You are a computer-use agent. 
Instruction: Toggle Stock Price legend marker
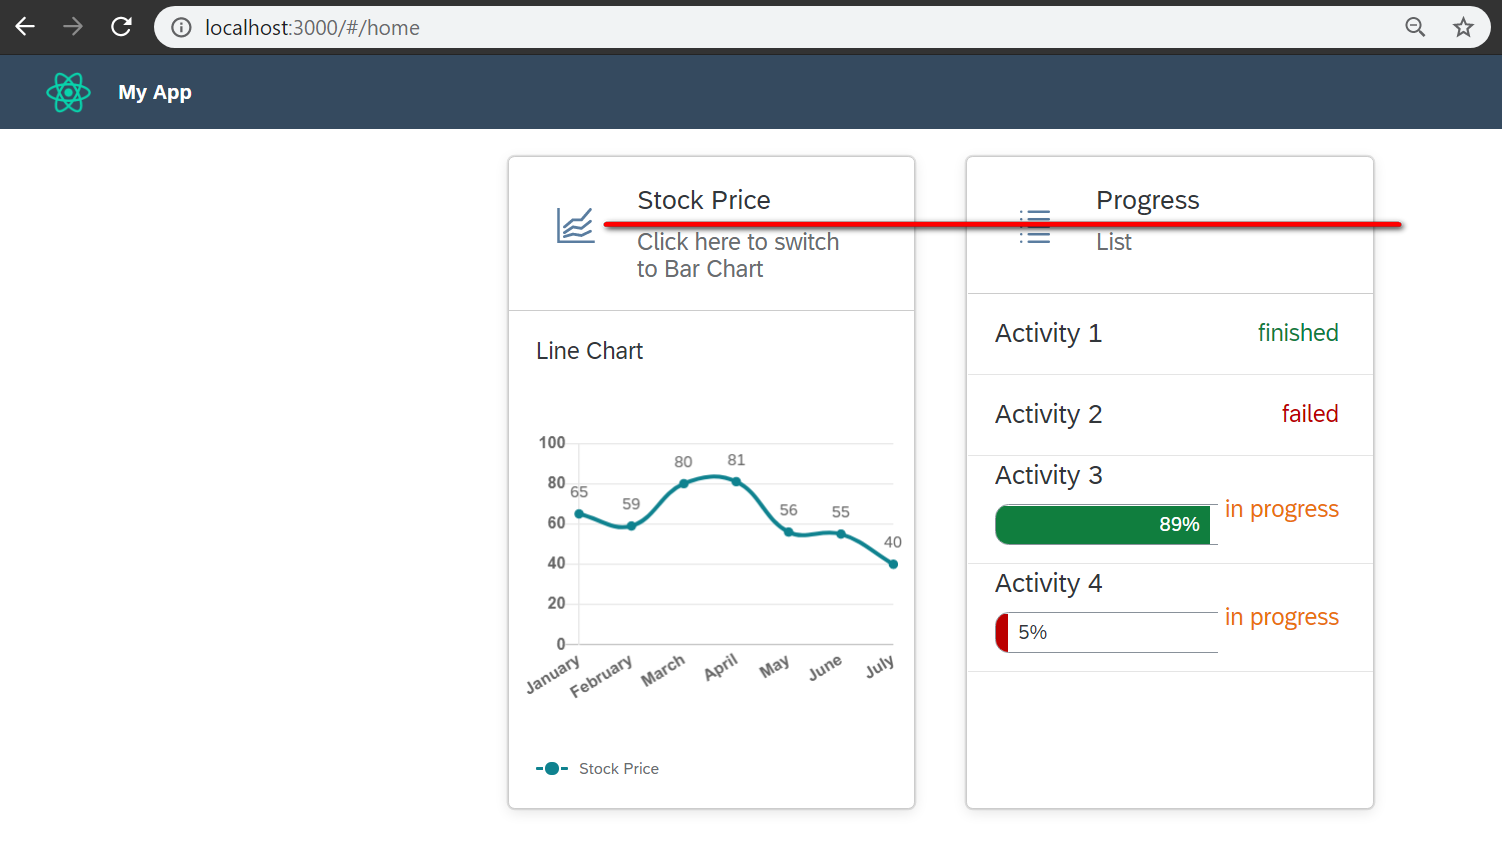(552, 769)
